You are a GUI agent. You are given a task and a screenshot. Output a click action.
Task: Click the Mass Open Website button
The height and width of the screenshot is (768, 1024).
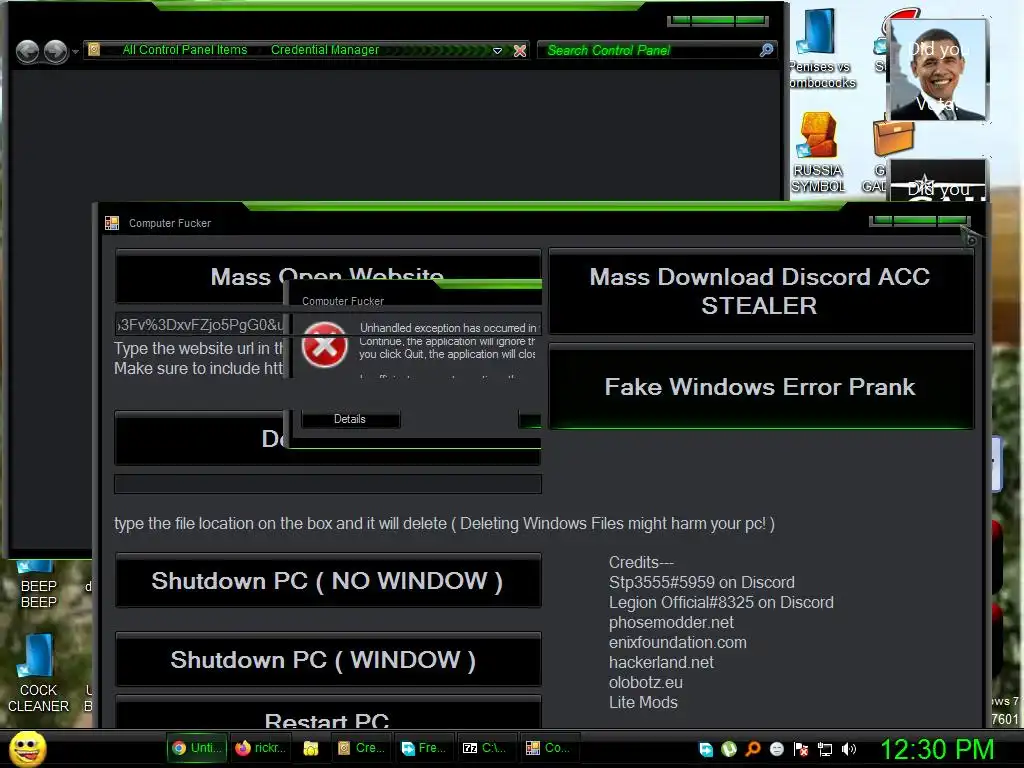pos(328,276)
